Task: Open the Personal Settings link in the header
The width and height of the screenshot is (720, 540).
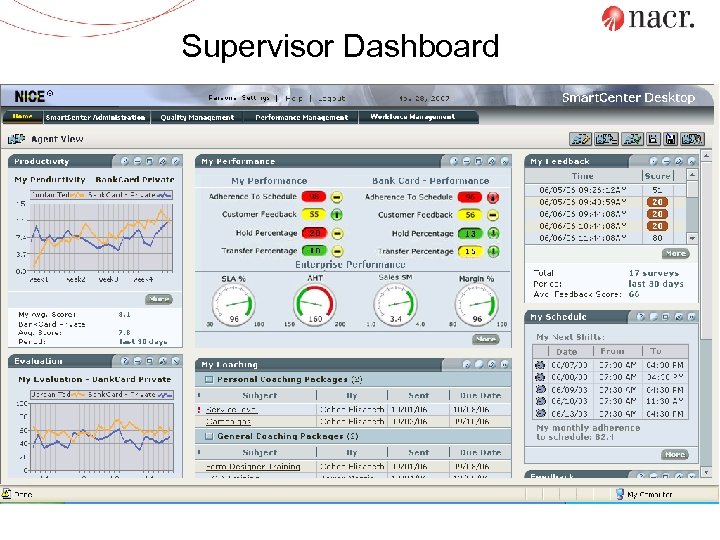Action: (x=238, y=98)
